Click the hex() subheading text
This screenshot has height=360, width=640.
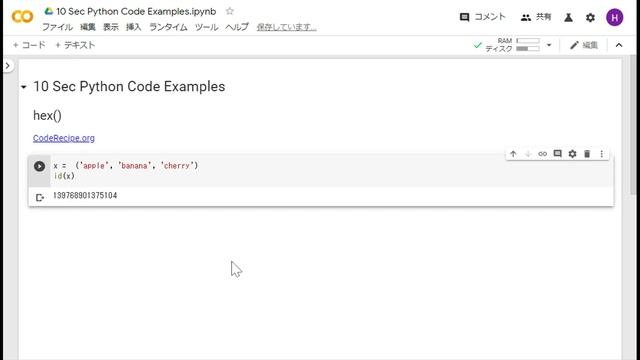point(47,116)
